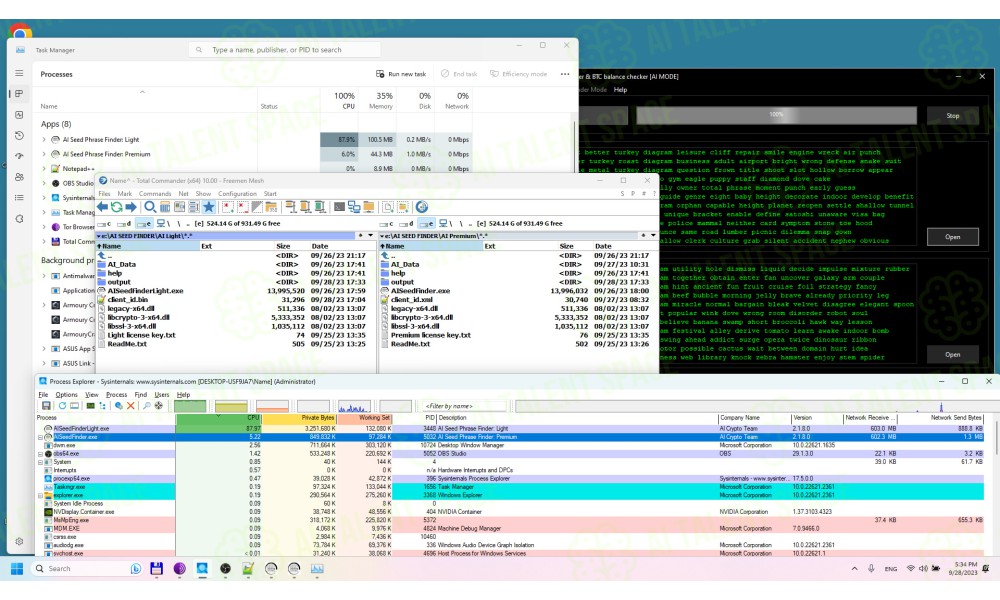Viewport: 1000px width, 600px height.
Task: Open the Files menu in Total Commander
Action: (x=105, y=194)
